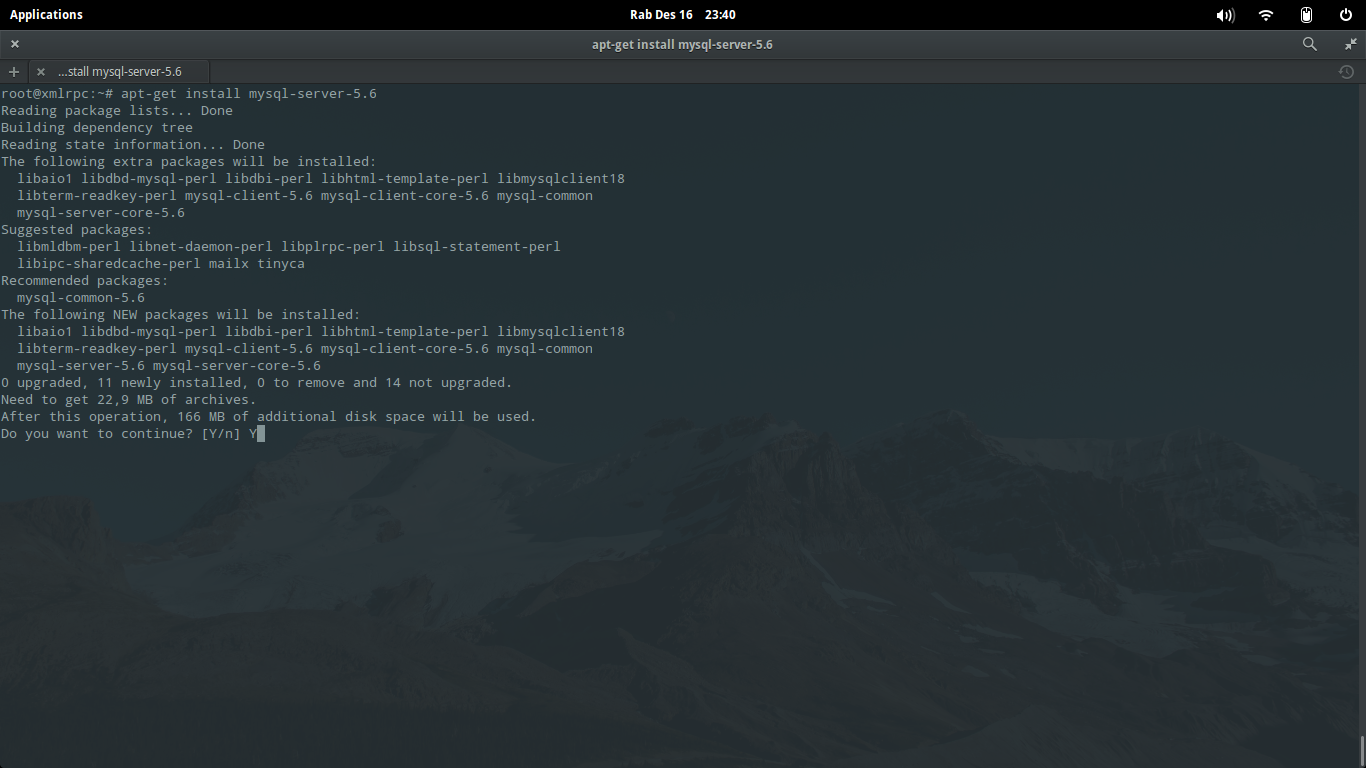This screenshot has width=1366, height=768.
Task: Click 'Reading package lists... Done' line
Action: coord(117,111)
